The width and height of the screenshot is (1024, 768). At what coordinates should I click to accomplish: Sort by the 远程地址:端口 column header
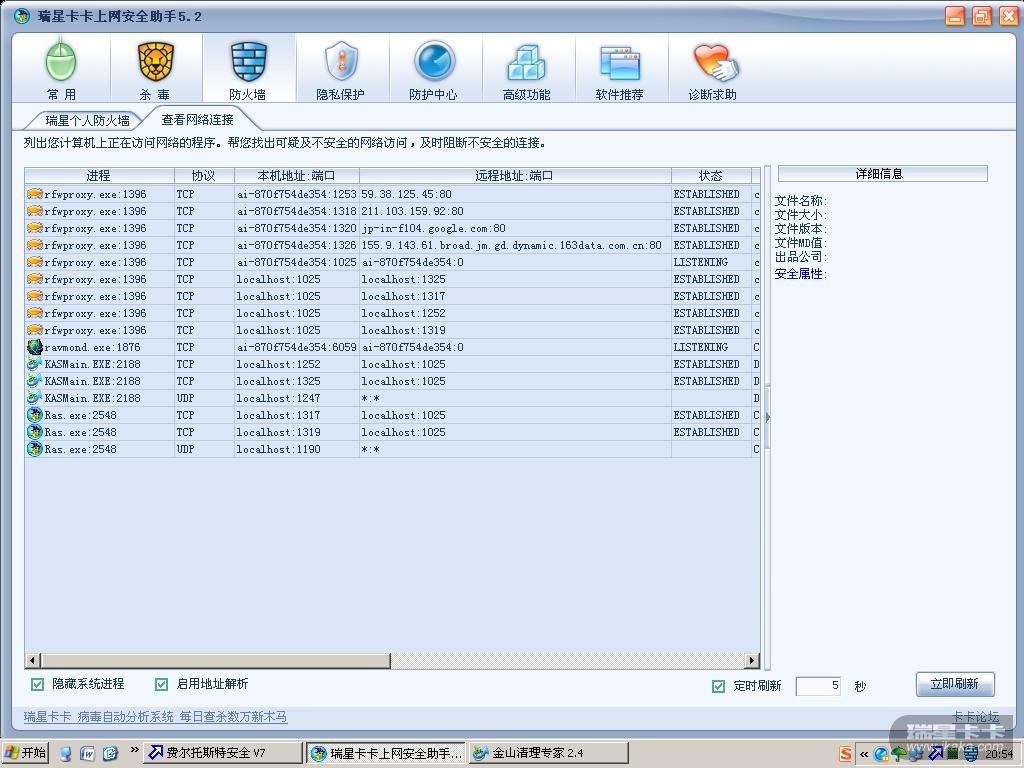coord(515,176)
